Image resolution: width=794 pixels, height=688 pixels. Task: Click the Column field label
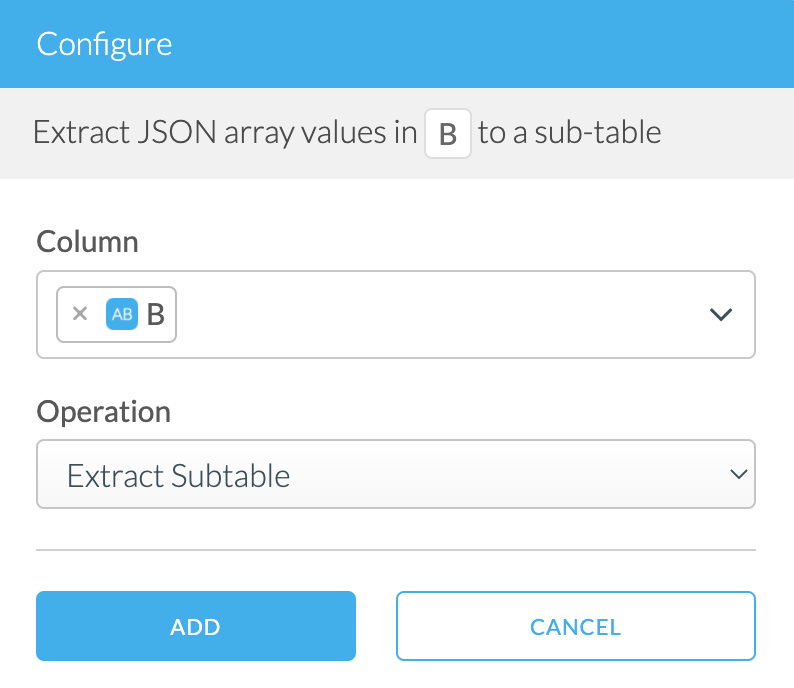click(x=87, y=241)
